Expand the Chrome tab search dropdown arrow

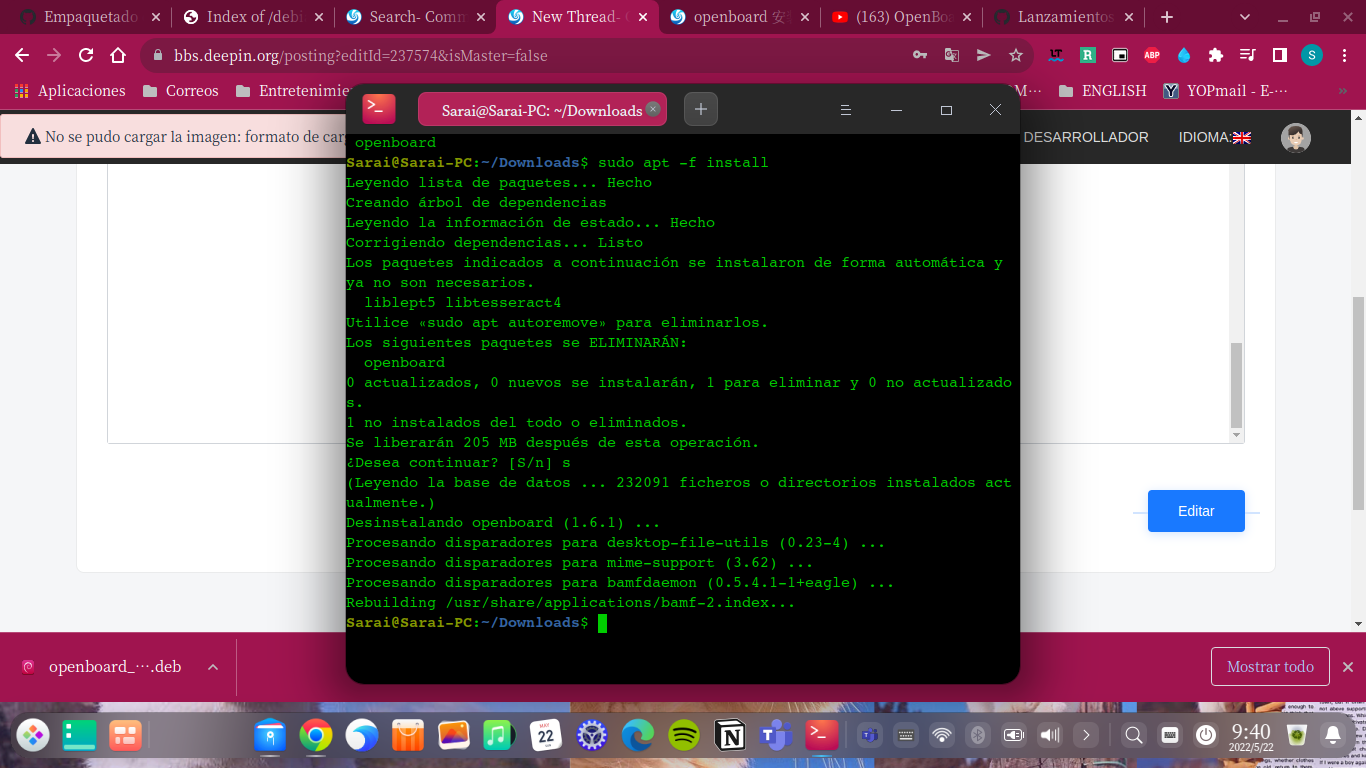pyautogui.click(x=1245, y=17)
